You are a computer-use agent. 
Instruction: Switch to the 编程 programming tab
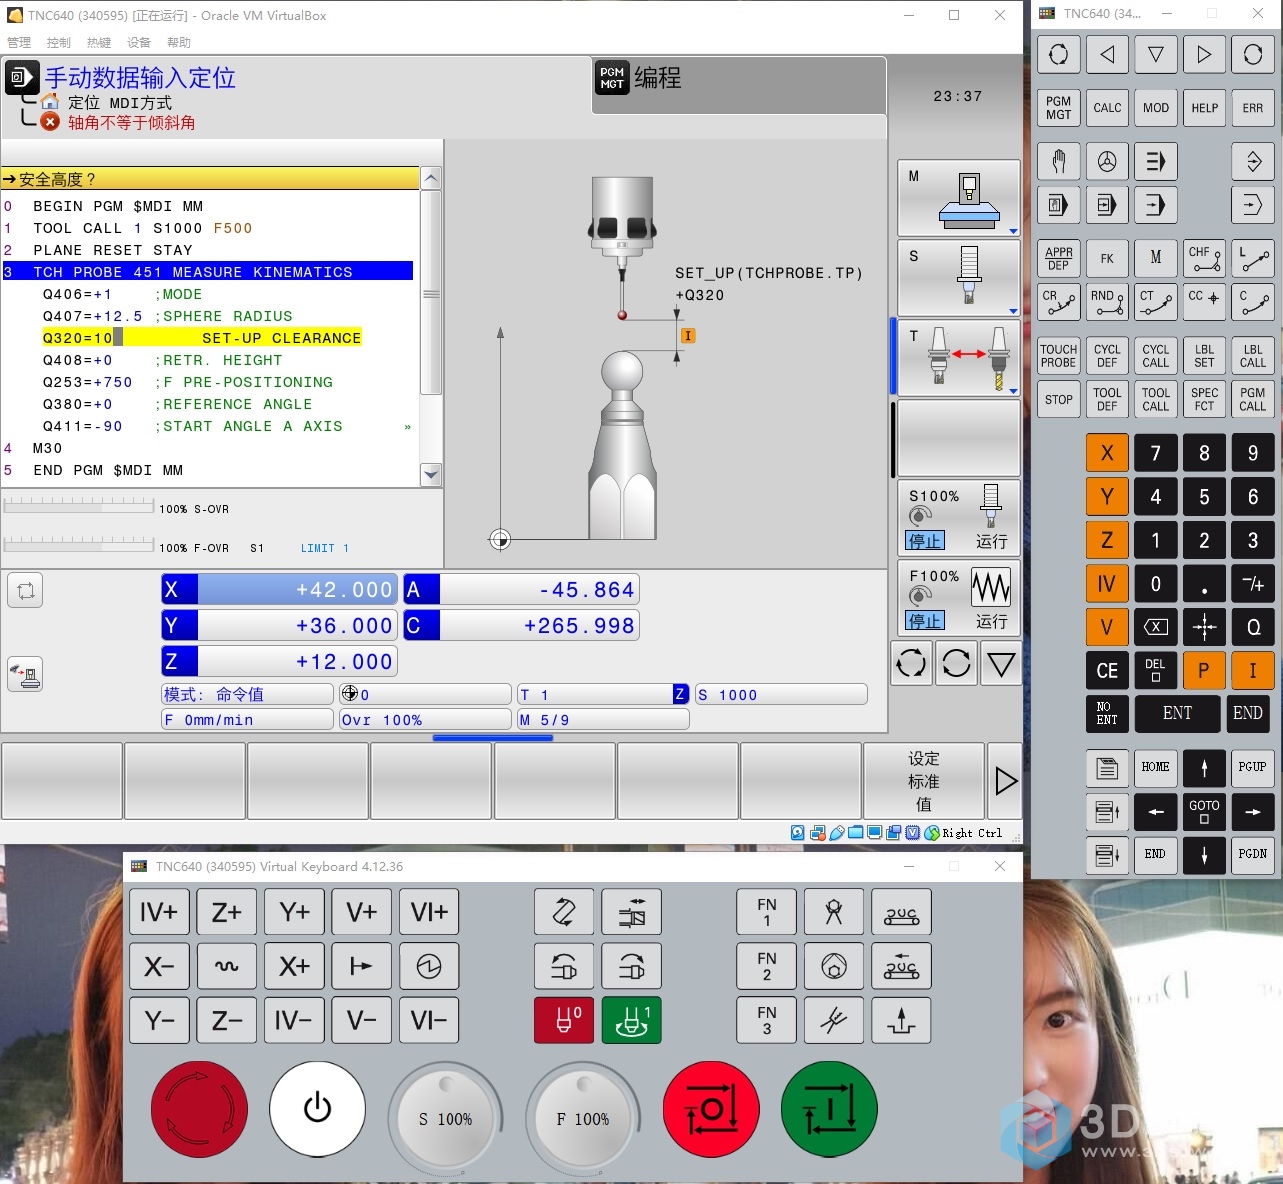(x=738, y=85)
